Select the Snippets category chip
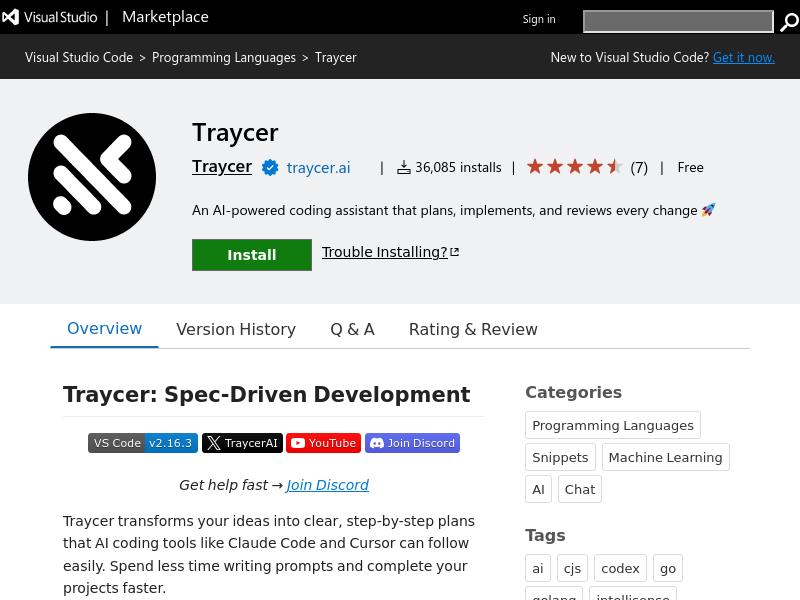Image resolution: width=800 pixels, height=600 pixels. (560, 457)
